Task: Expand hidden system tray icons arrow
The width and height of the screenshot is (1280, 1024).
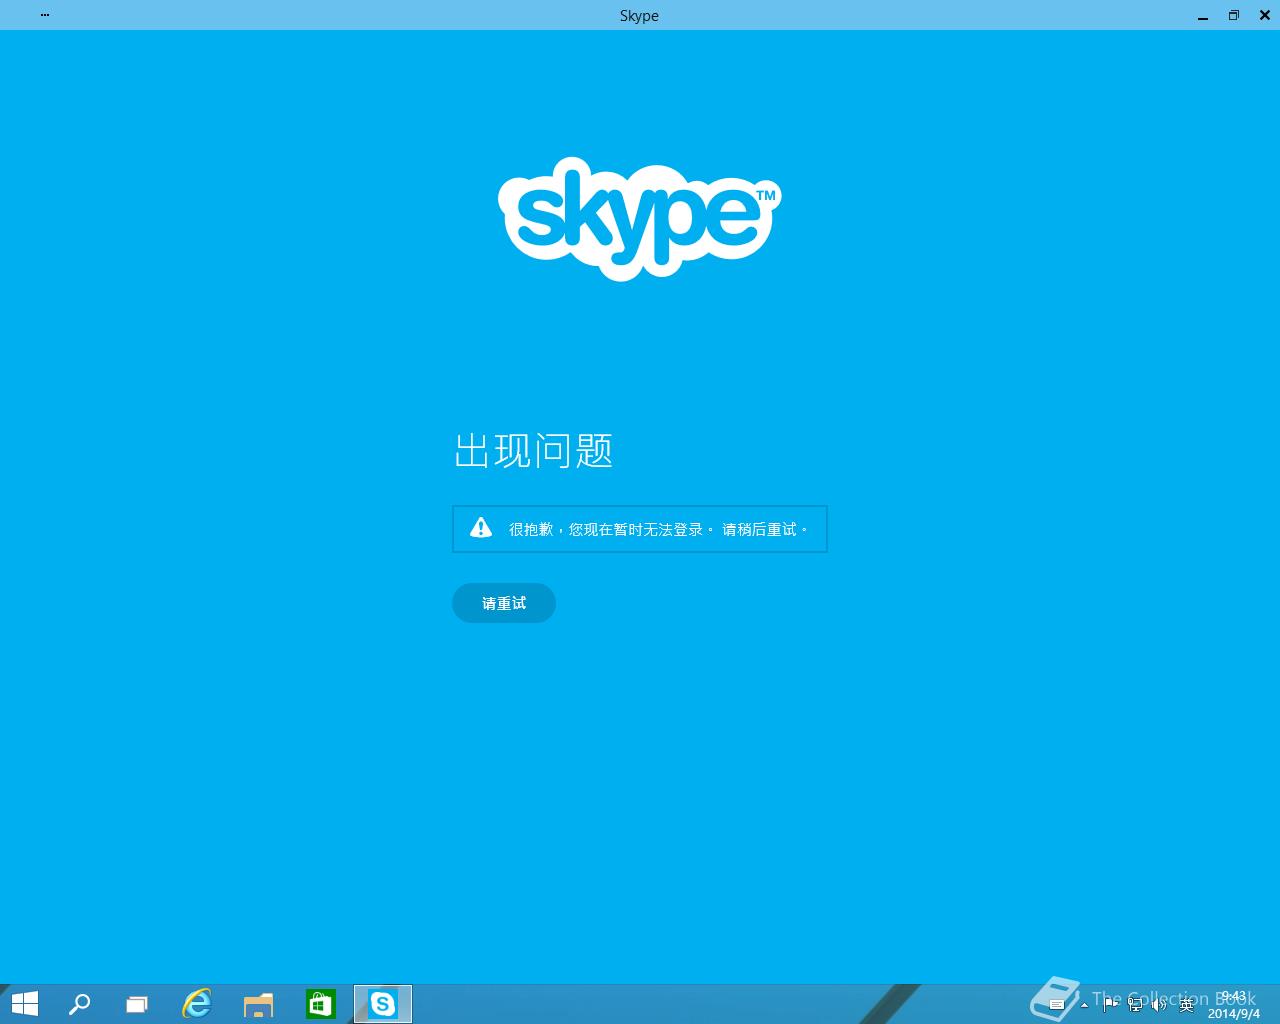Action: (1084, 1005)
